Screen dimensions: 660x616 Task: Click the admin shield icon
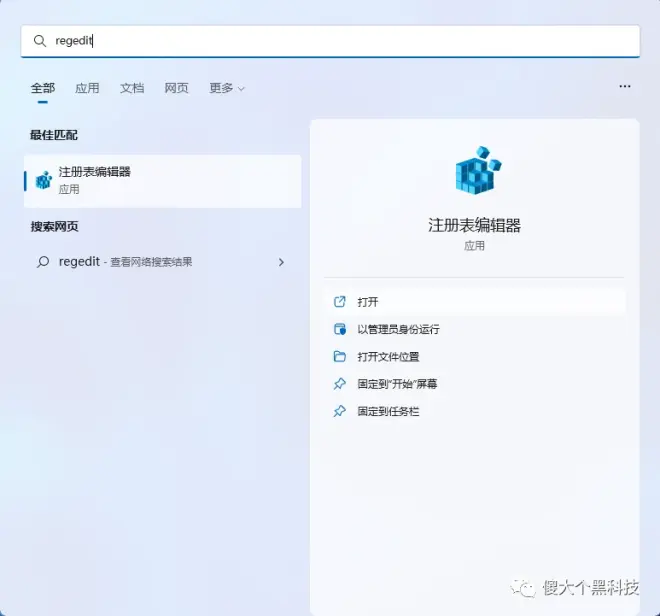click(x=340, y=329)
